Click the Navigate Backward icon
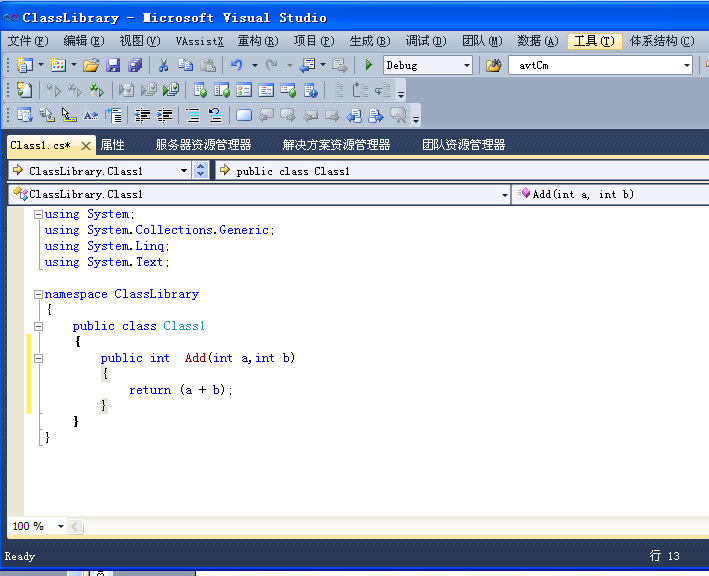 (x=307, y=66)
